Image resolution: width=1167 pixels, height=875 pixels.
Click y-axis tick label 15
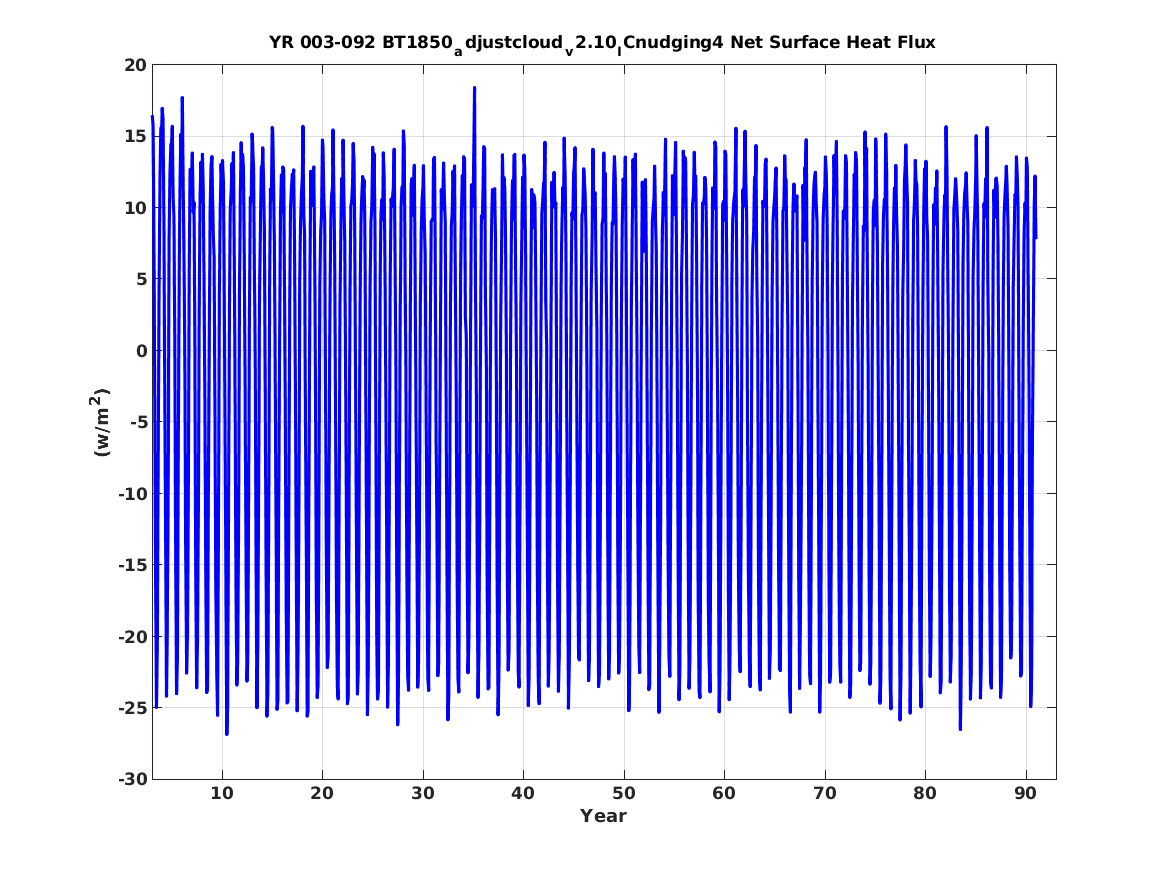click(x=136, y=136)
